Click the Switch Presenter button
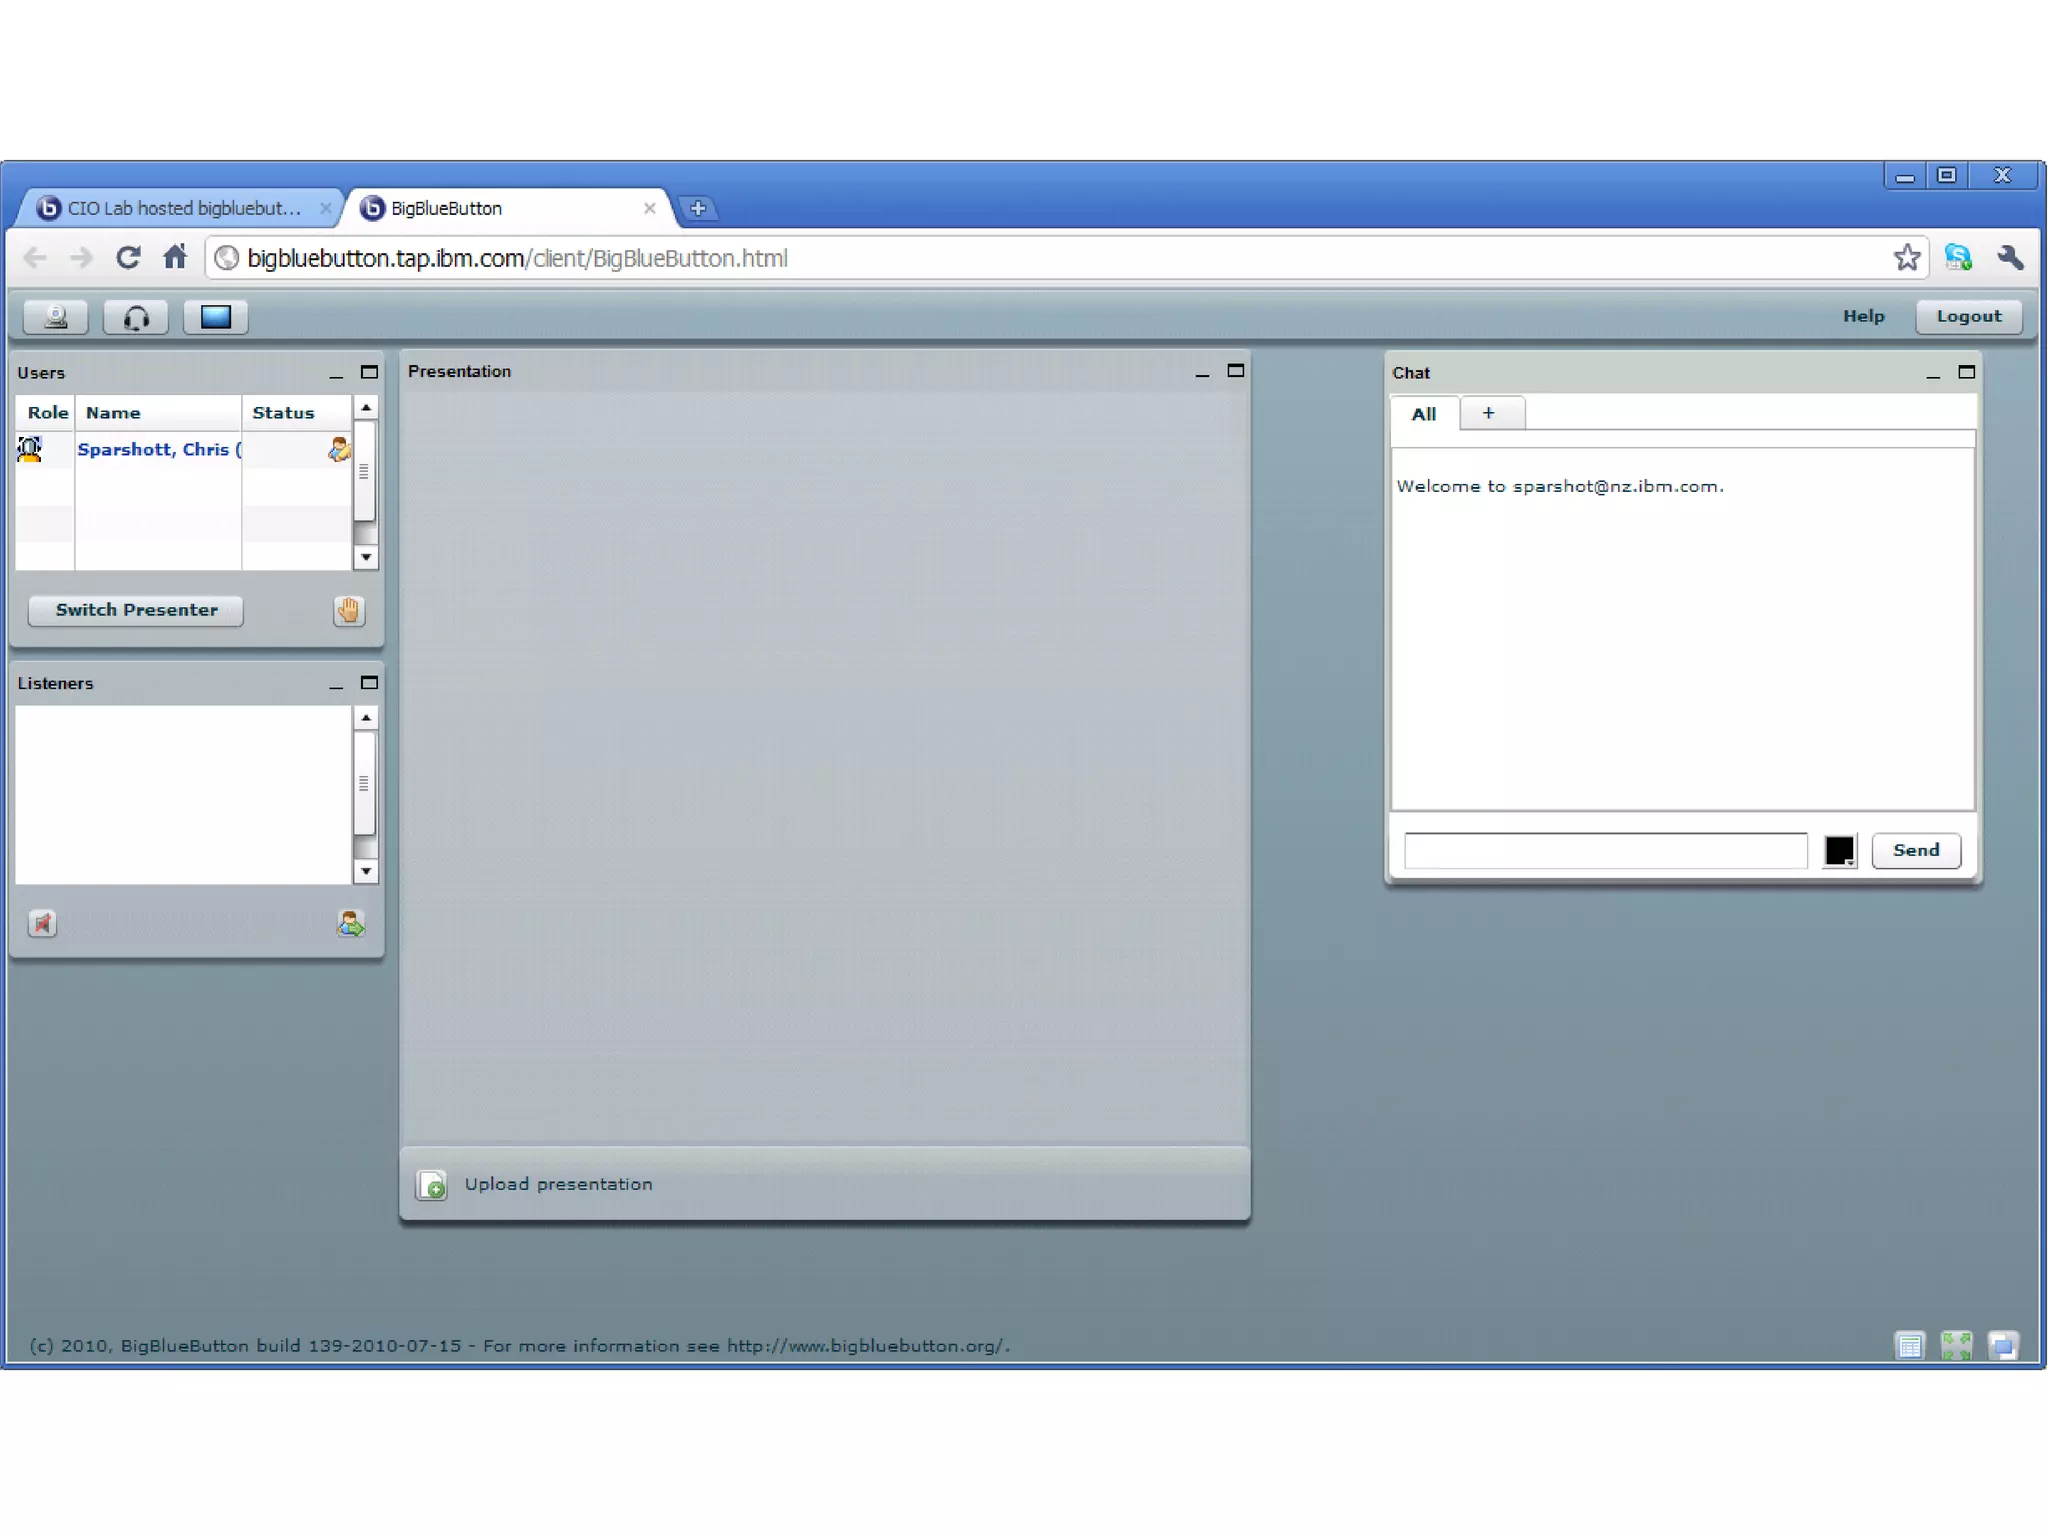This screenshot has width=2048, height=1535. (x=136, y=610)
